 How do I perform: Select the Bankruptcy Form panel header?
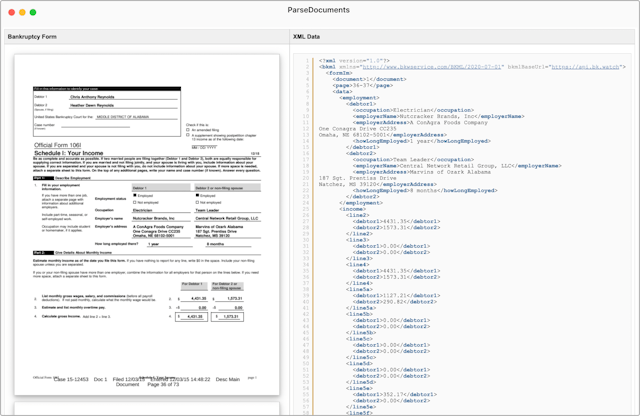coord(147,36)
